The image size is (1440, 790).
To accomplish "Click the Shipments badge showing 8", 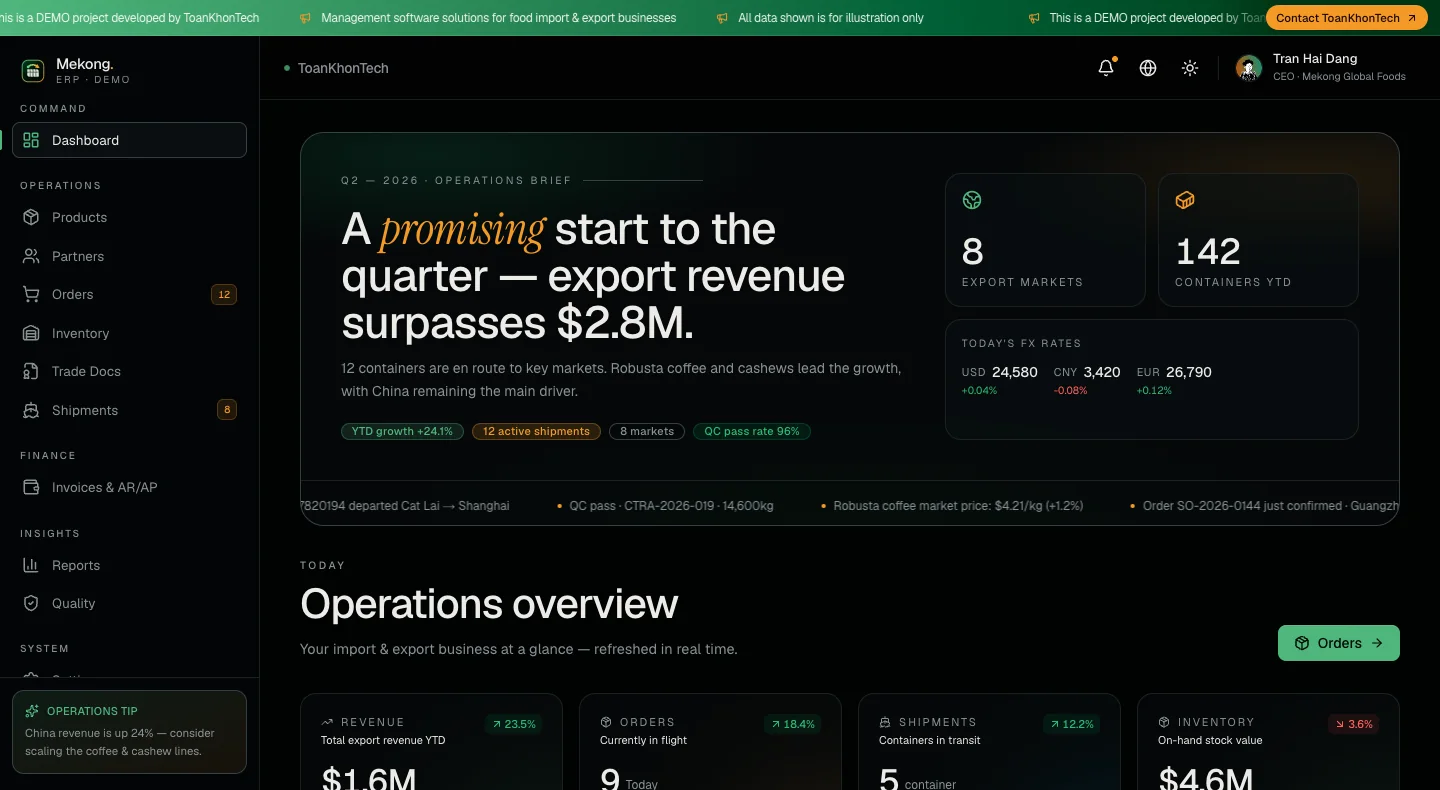I will pyautogui.click(x=227, y=409).
